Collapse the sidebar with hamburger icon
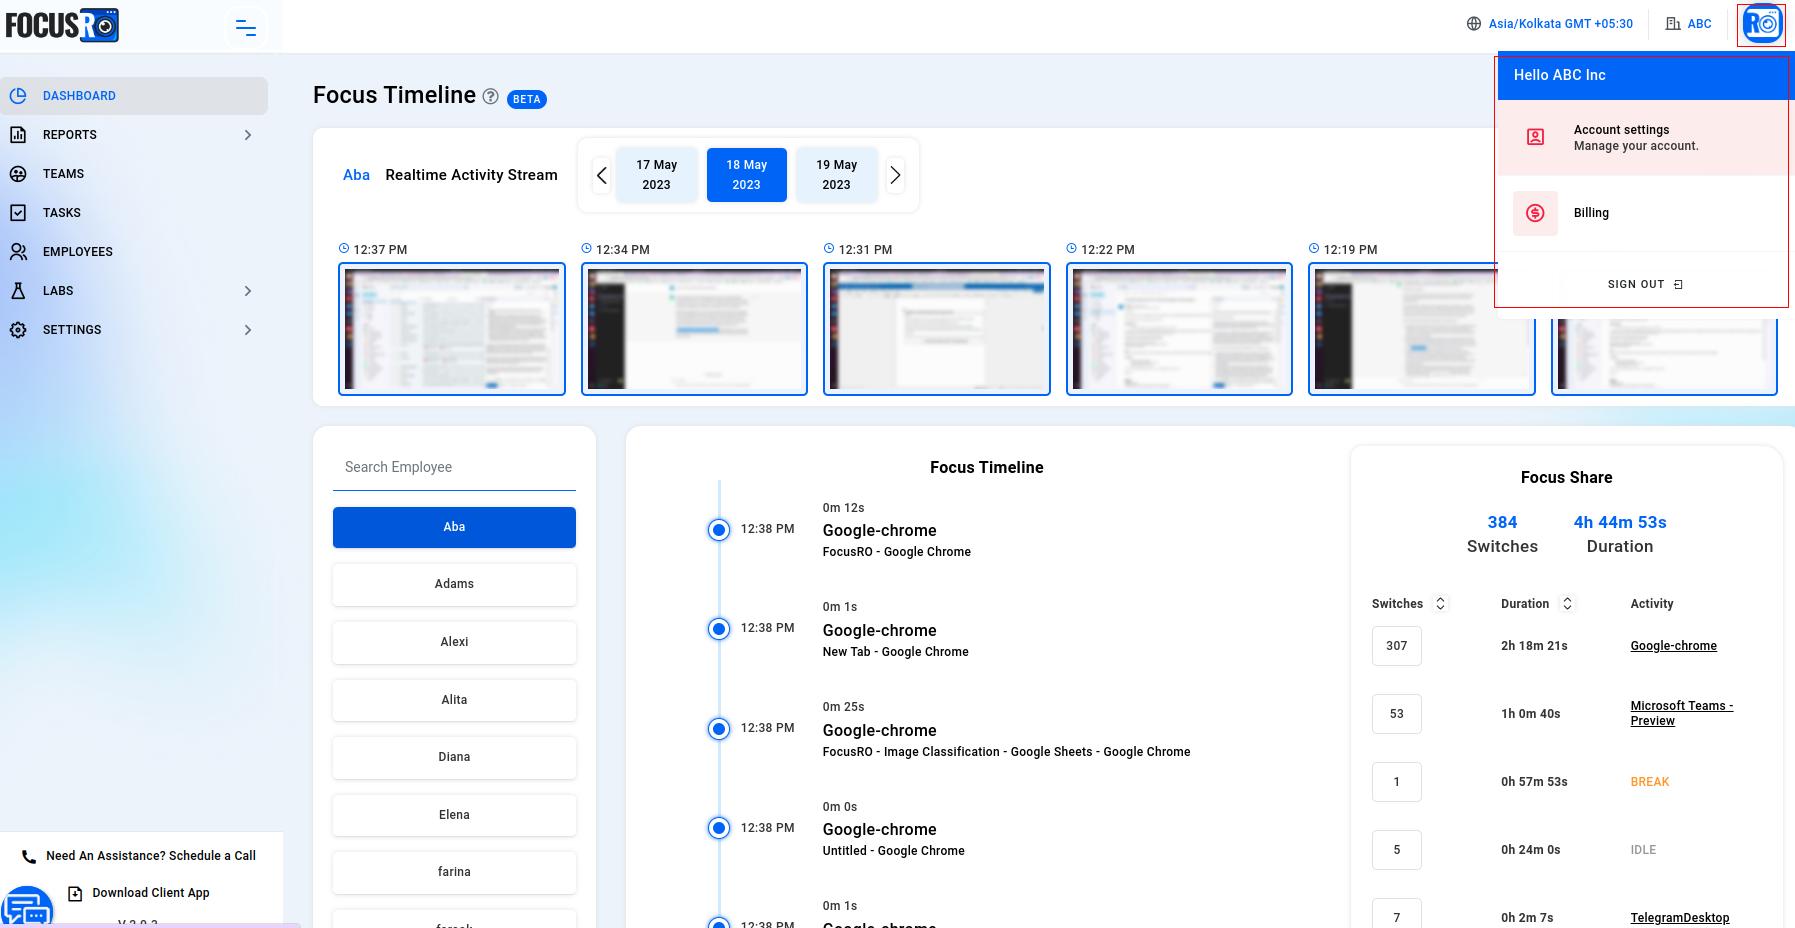 click(246, 27)
